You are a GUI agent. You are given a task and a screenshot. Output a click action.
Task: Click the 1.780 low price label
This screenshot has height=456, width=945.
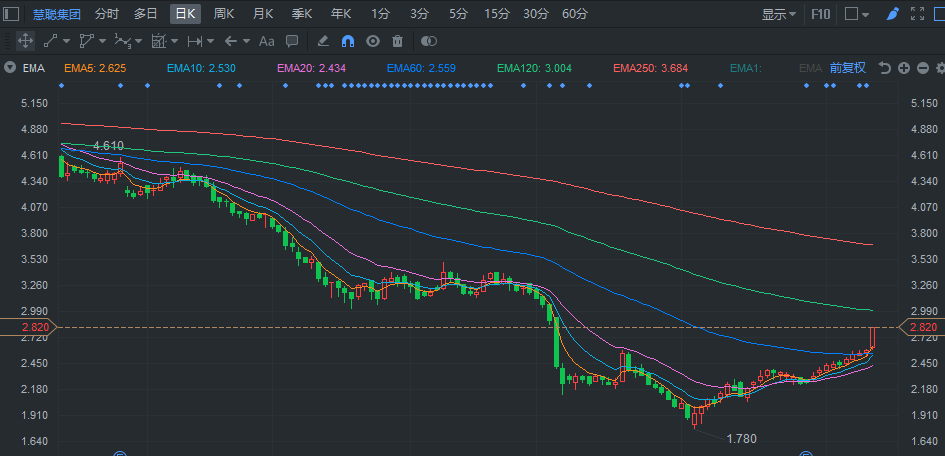coord(741,439)
